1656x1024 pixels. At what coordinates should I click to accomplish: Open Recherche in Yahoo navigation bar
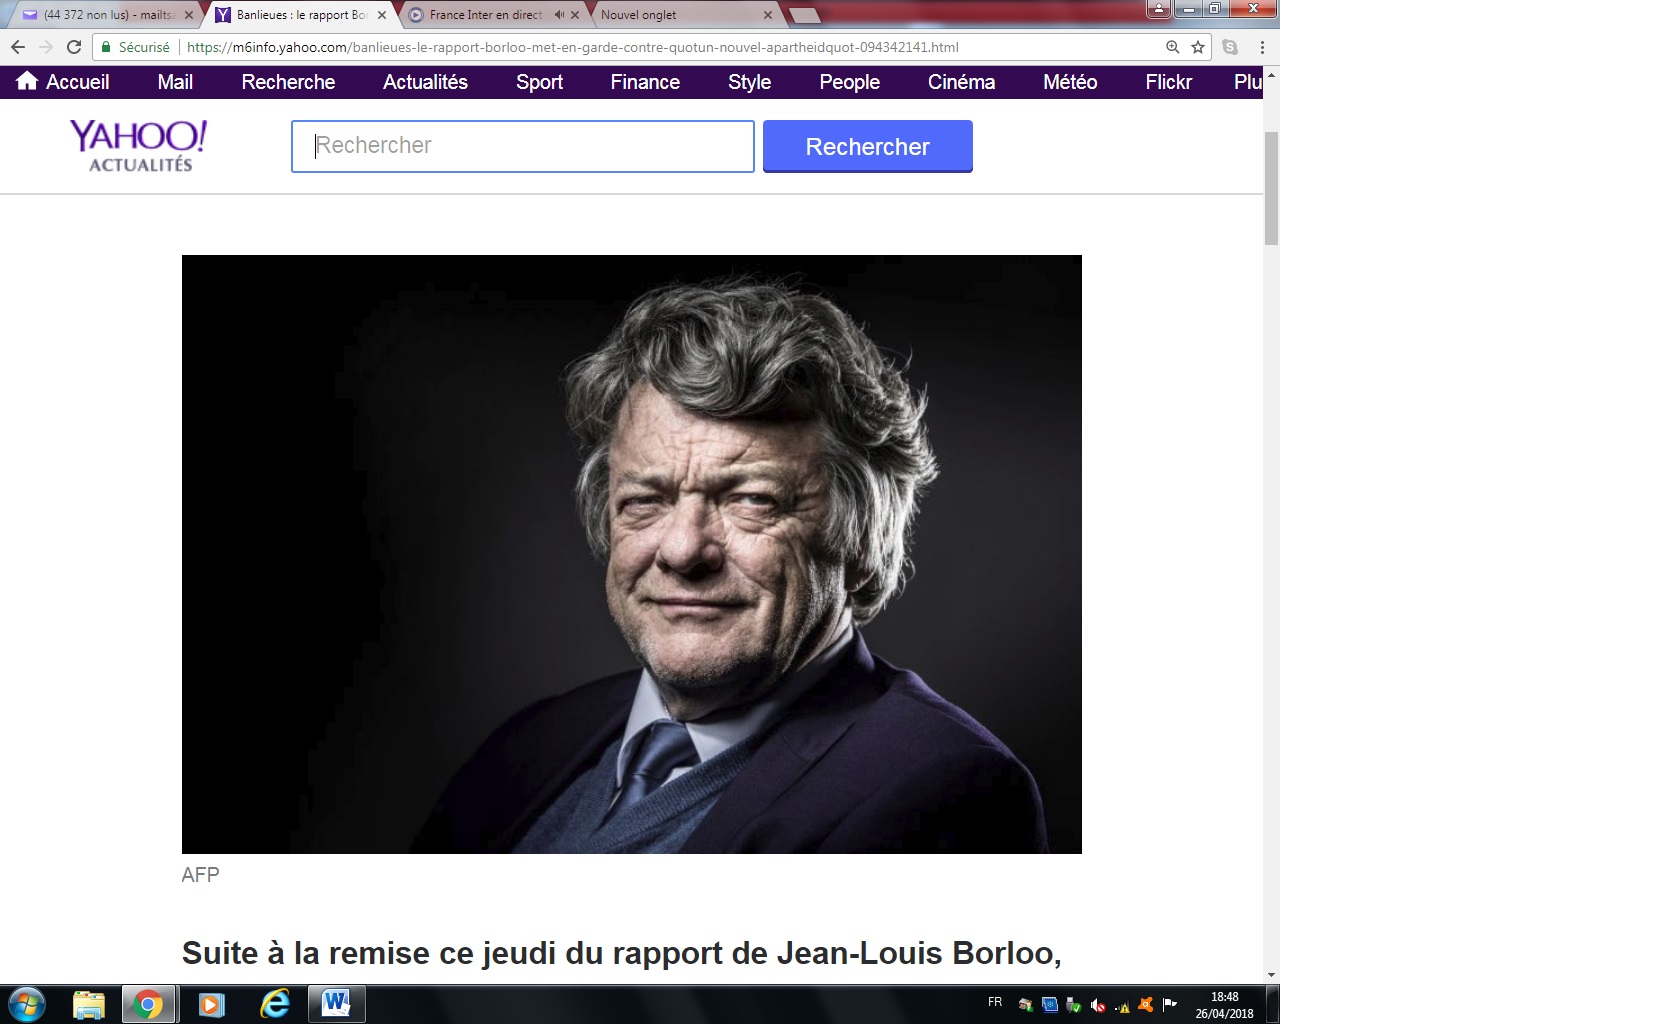pos(288,82)
